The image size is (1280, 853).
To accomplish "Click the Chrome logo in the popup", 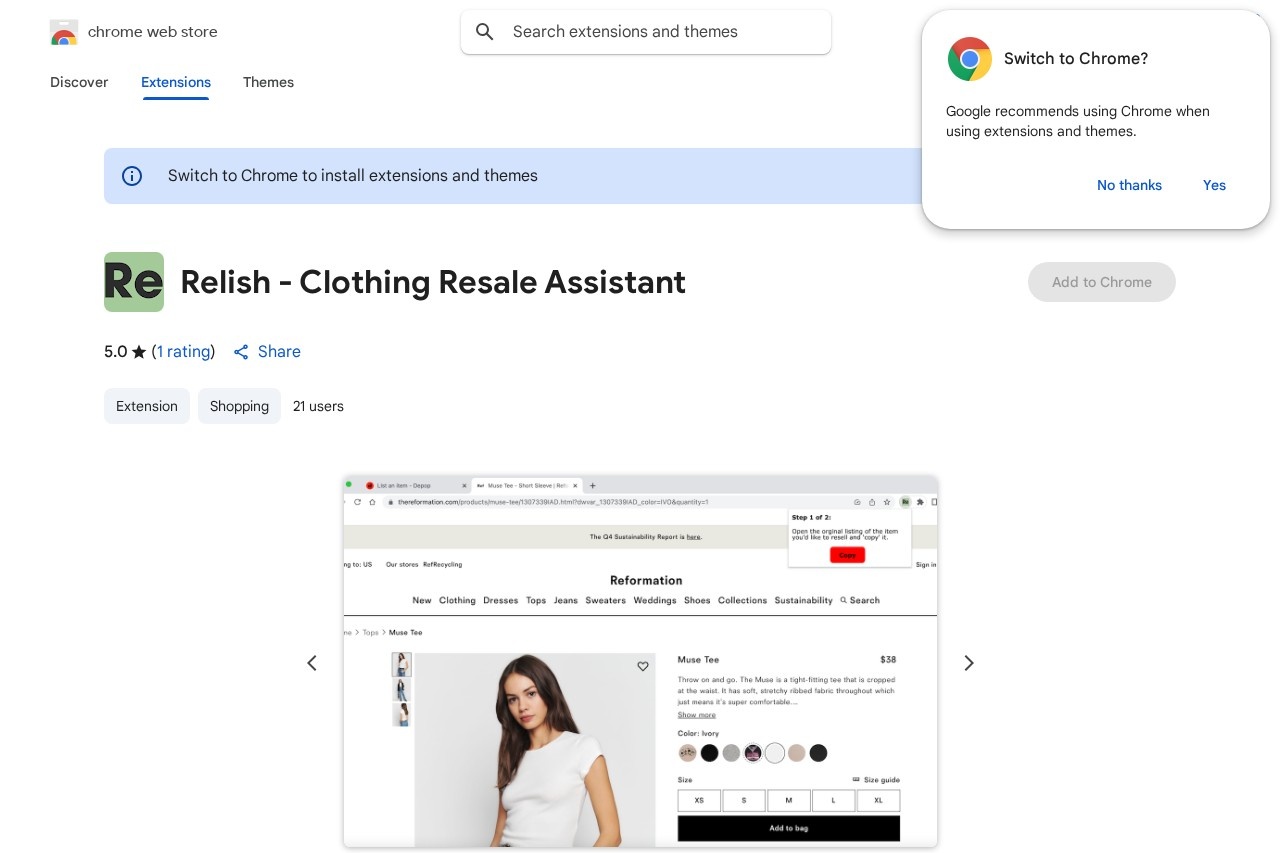I will (x=970, y=59).
